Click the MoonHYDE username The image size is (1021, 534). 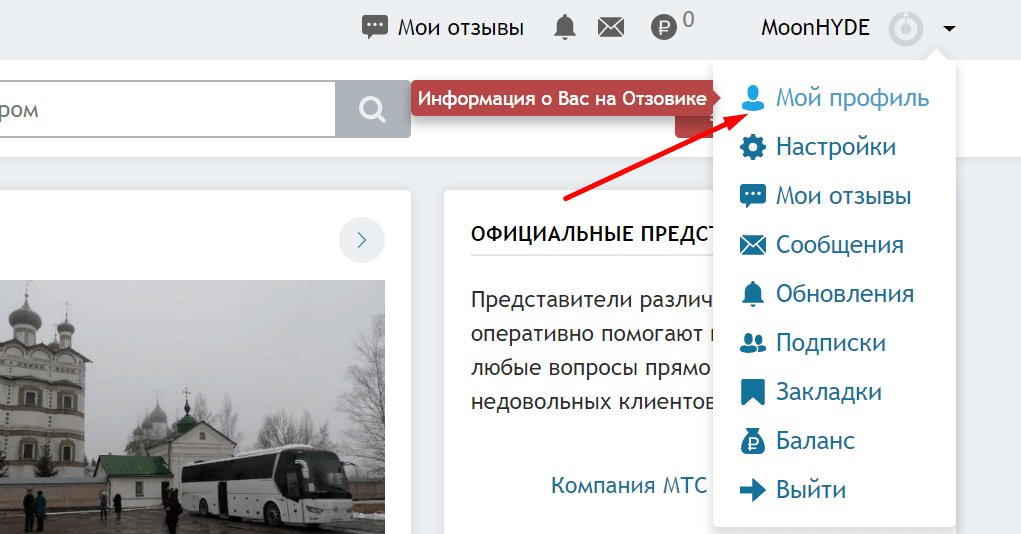pos(815,27)
